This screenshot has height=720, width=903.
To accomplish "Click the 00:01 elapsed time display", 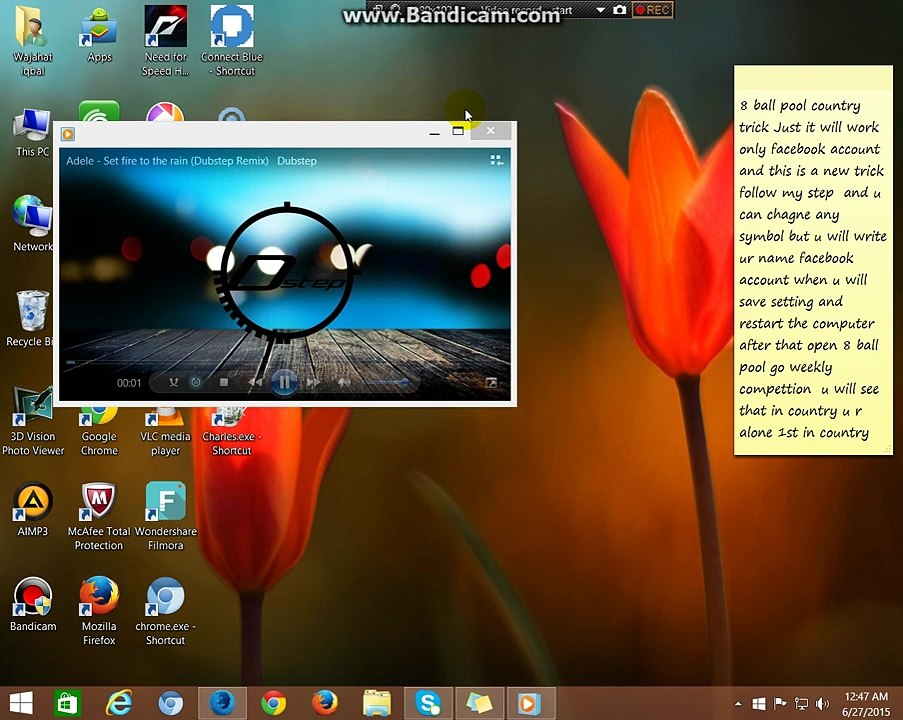I will pyautogui.click(x=129, y=383).
